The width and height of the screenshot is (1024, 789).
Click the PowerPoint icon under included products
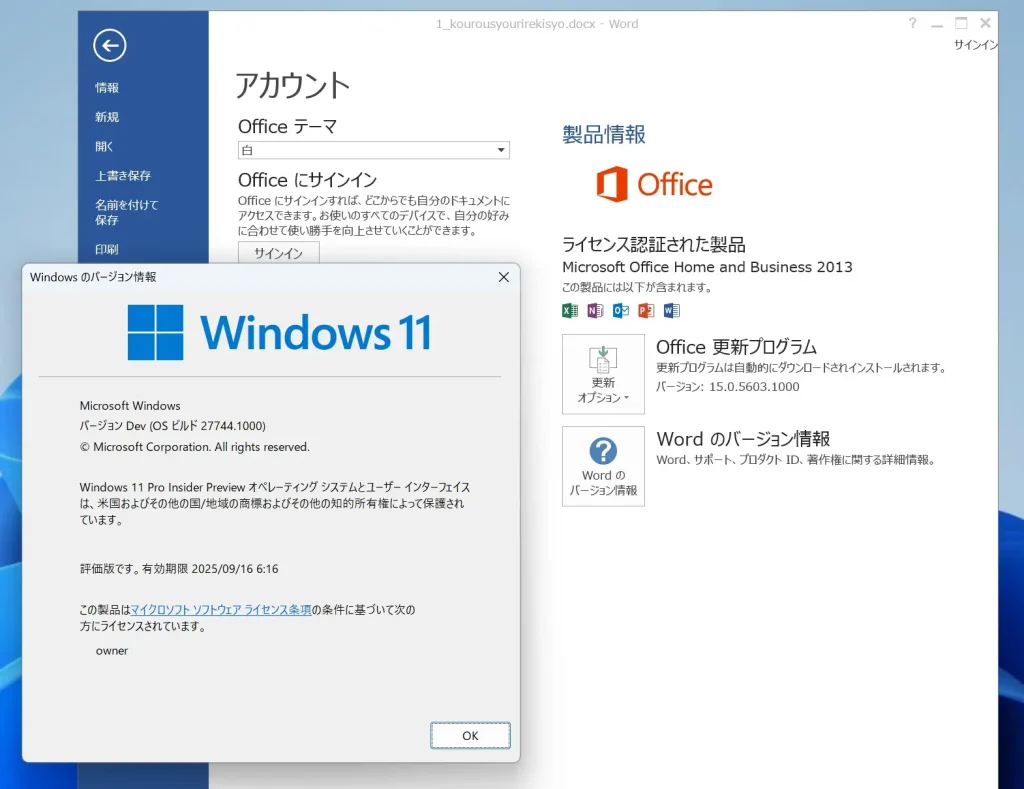646,311
